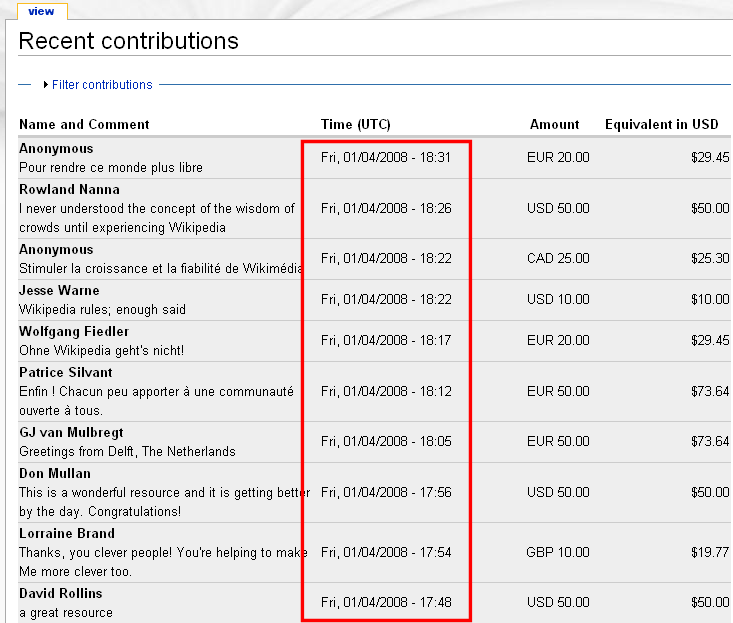Select the Jesse Warne donor name
Image resolution: width=733 pixels, height=623 pixels.
click(x=59, y=290)
